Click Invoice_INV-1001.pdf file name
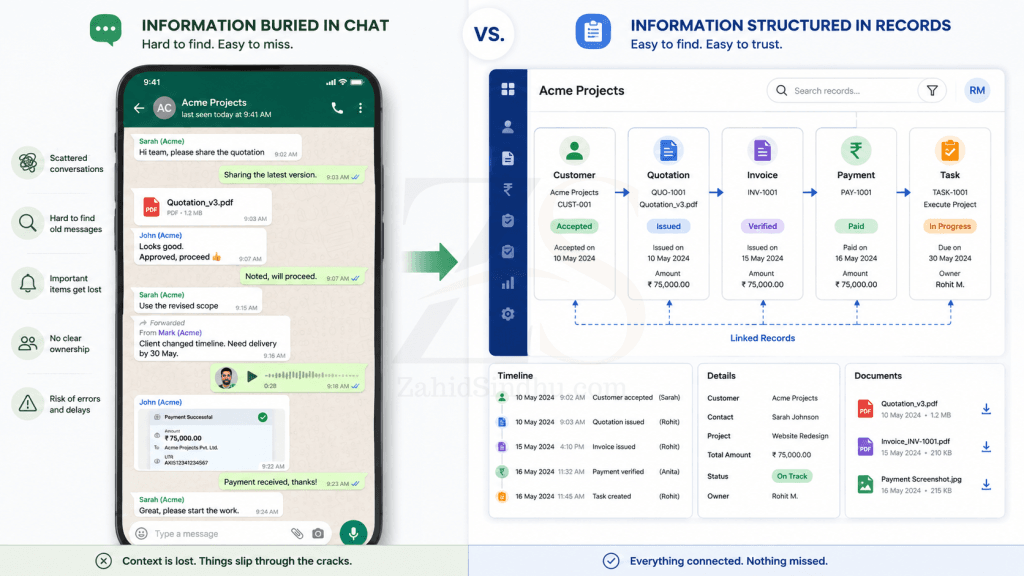Screen dimensions: 1024x576 coord(915,441)
